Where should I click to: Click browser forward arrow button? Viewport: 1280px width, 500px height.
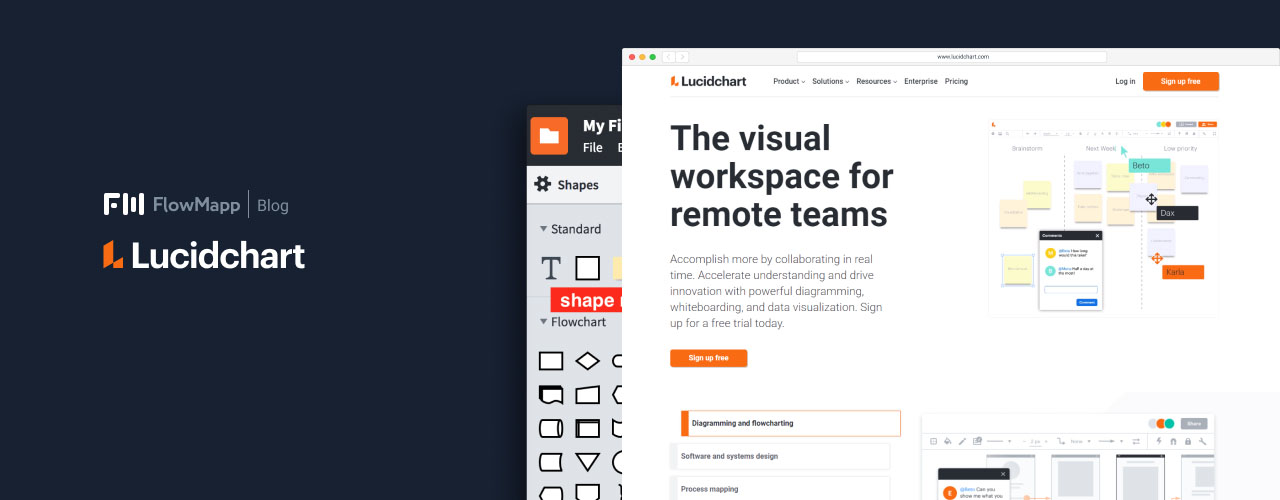[x=682, y=57]
